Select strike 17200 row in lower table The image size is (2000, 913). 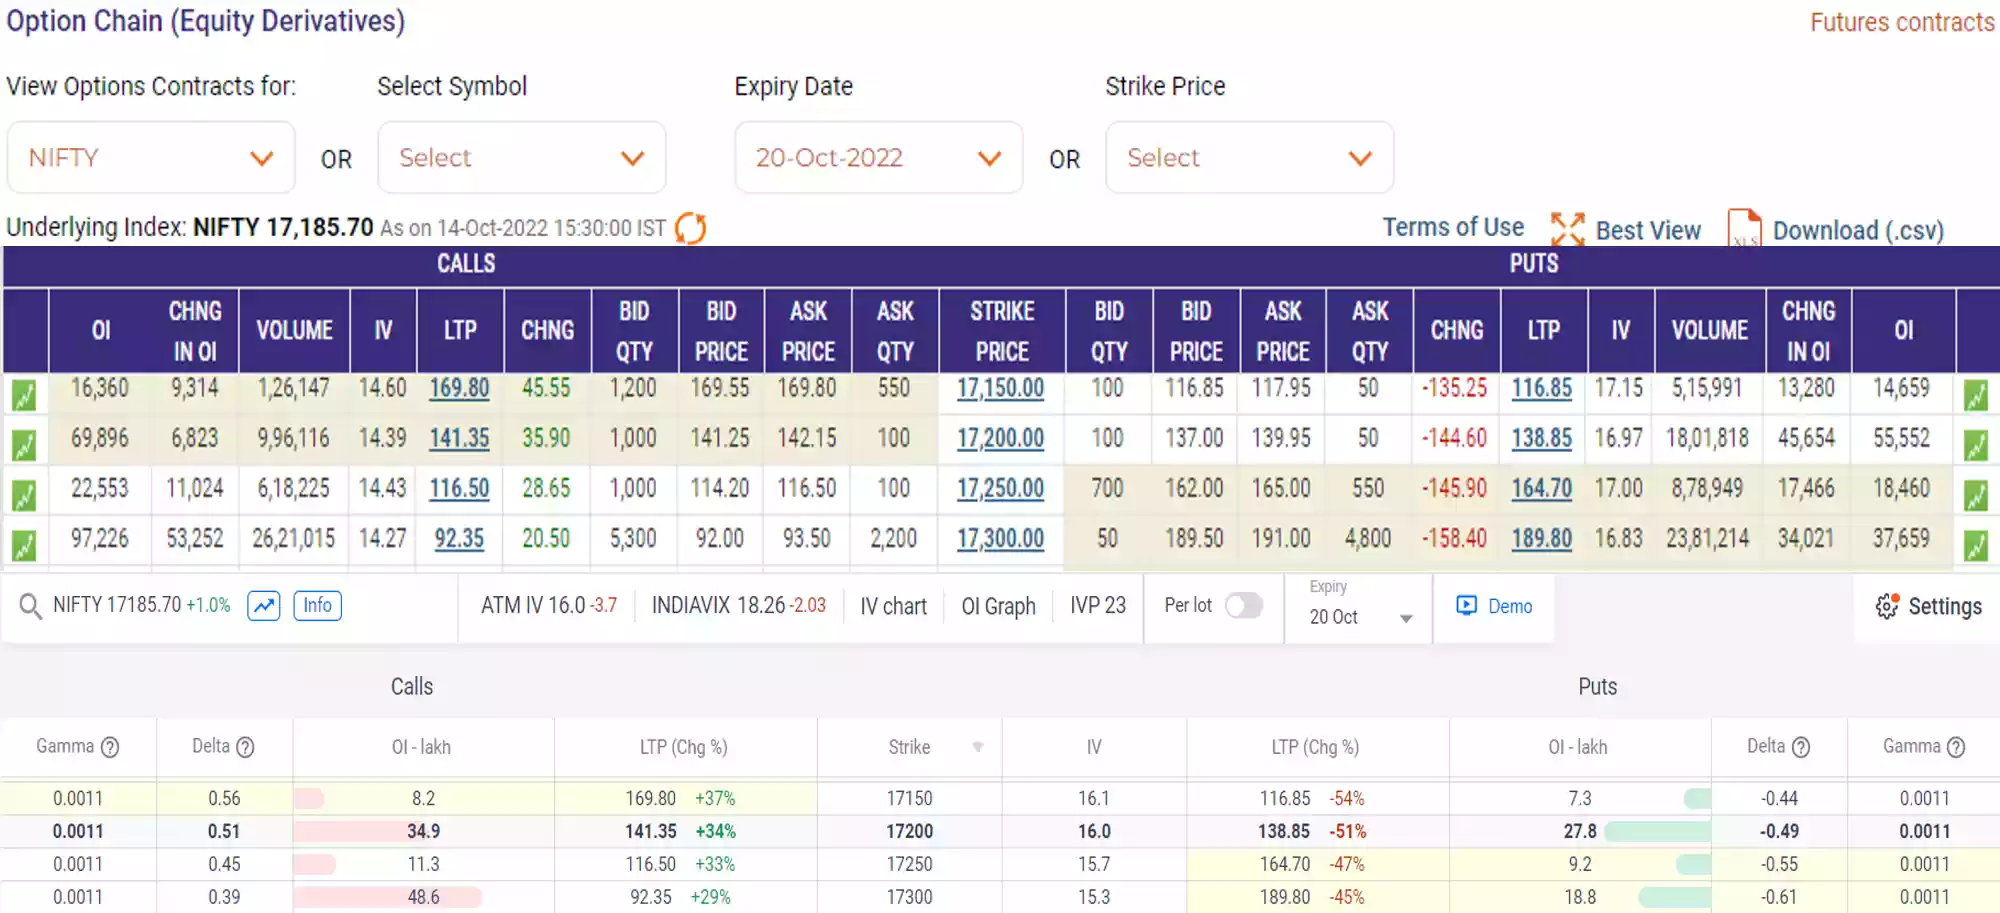tap(1000, 831)
